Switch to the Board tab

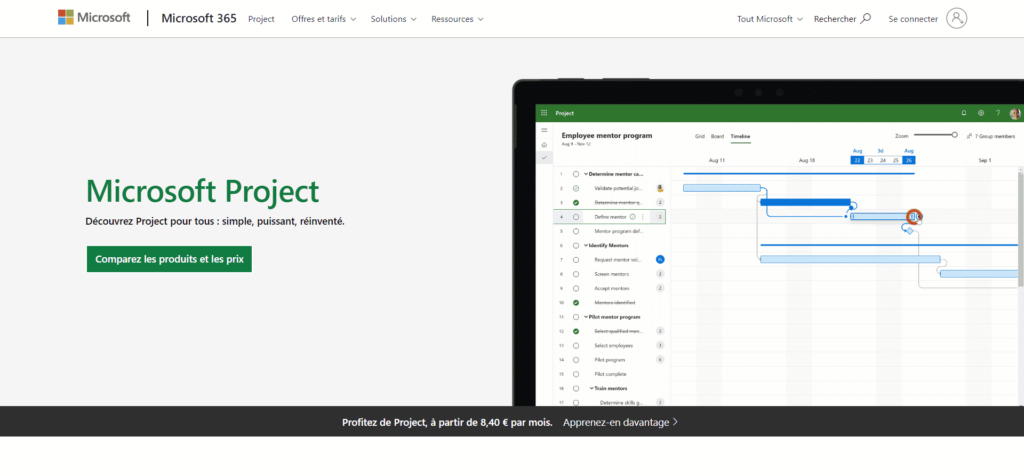717,135
